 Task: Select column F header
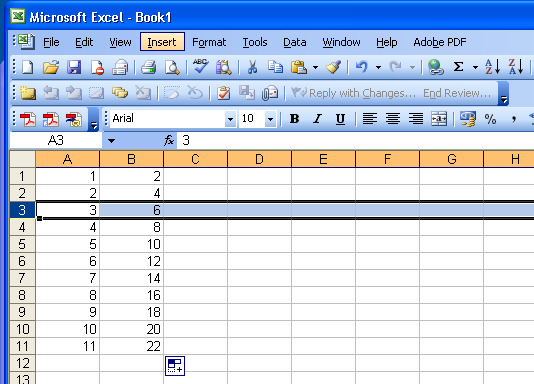387,159
